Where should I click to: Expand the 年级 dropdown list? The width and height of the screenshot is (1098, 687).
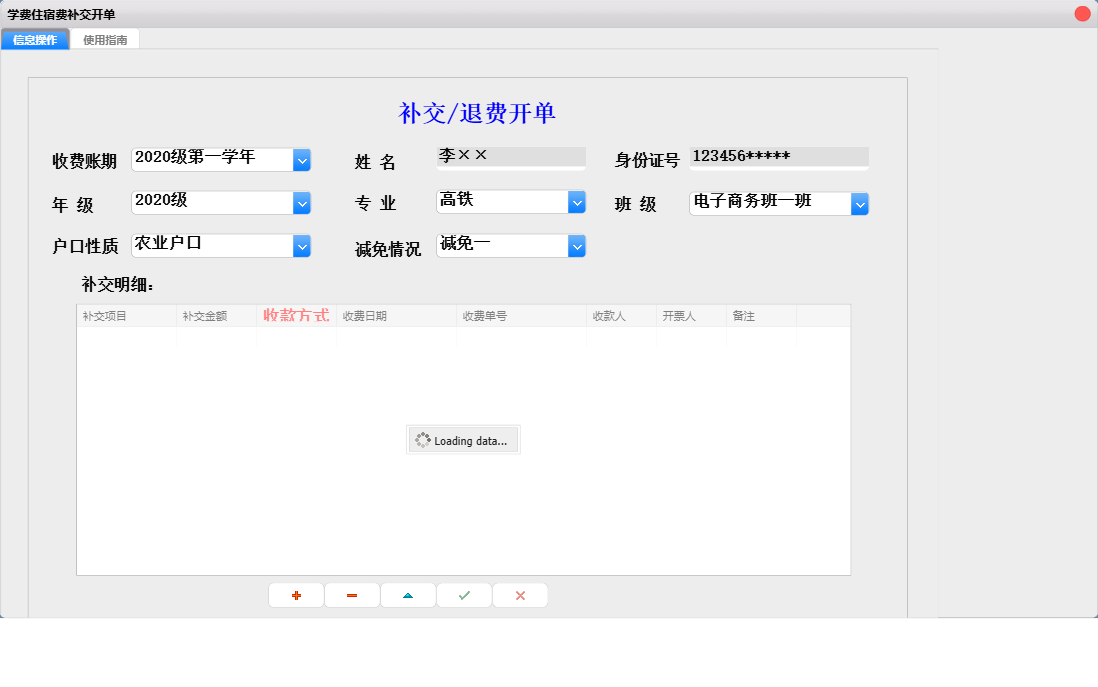[x=302, y=203]
